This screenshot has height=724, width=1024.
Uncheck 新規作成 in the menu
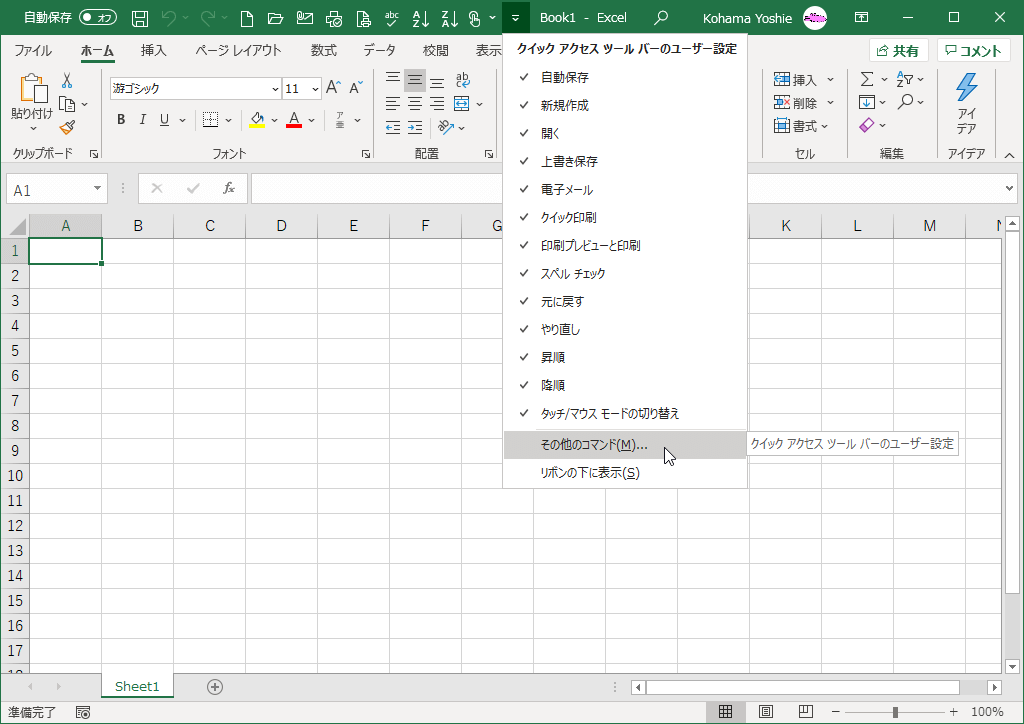point(625,105)
